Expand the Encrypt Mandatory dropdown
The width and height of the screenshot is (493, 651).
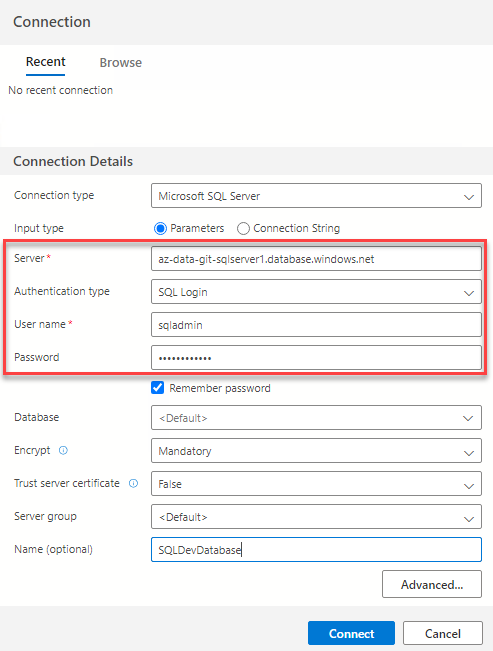[x=316, y=450]
